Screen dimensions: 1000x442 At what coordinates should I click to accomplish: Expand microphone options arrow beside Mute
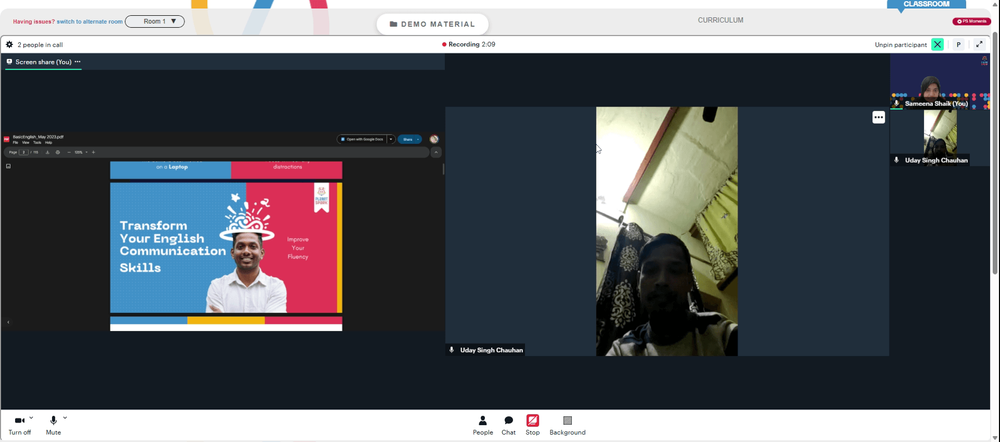point(65,418)
